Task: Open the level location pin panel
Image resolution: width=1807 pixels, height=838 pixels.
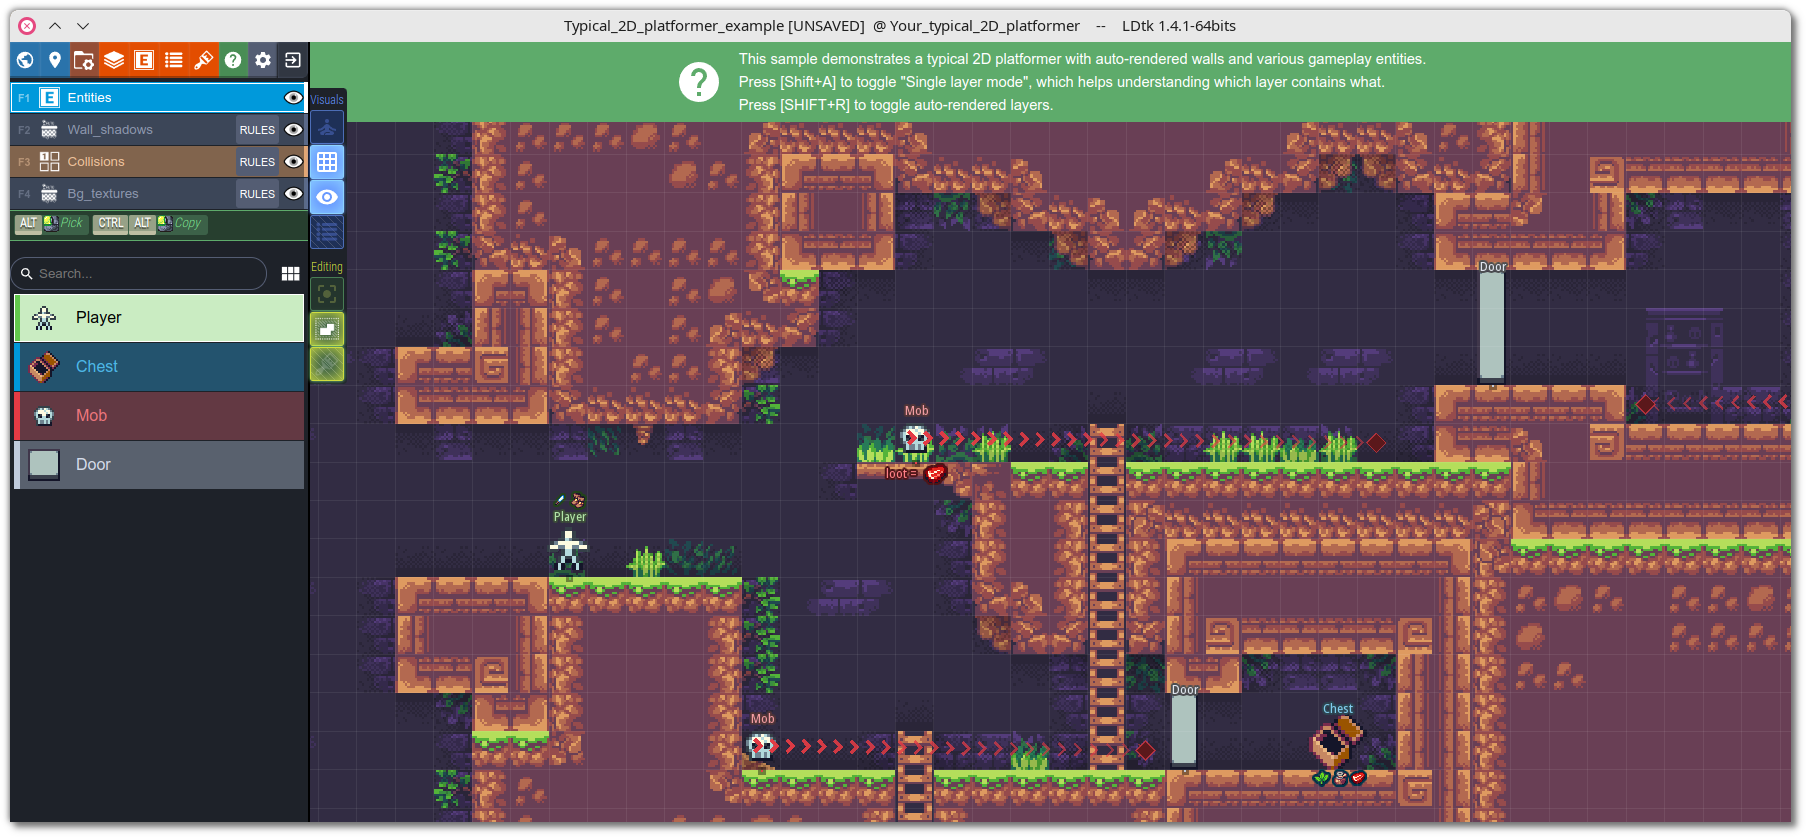Action: (x=55, y=60)
